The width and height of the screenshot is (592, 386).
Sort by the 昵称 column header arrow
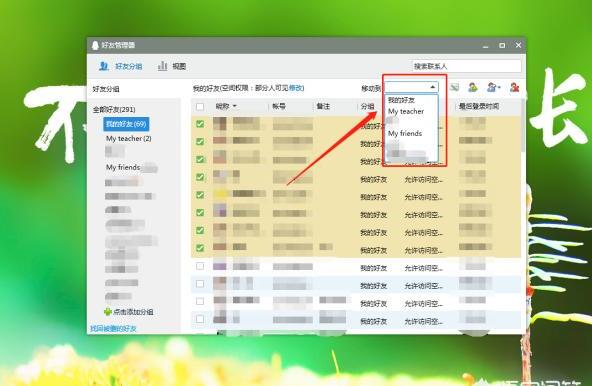pos(234,107)
